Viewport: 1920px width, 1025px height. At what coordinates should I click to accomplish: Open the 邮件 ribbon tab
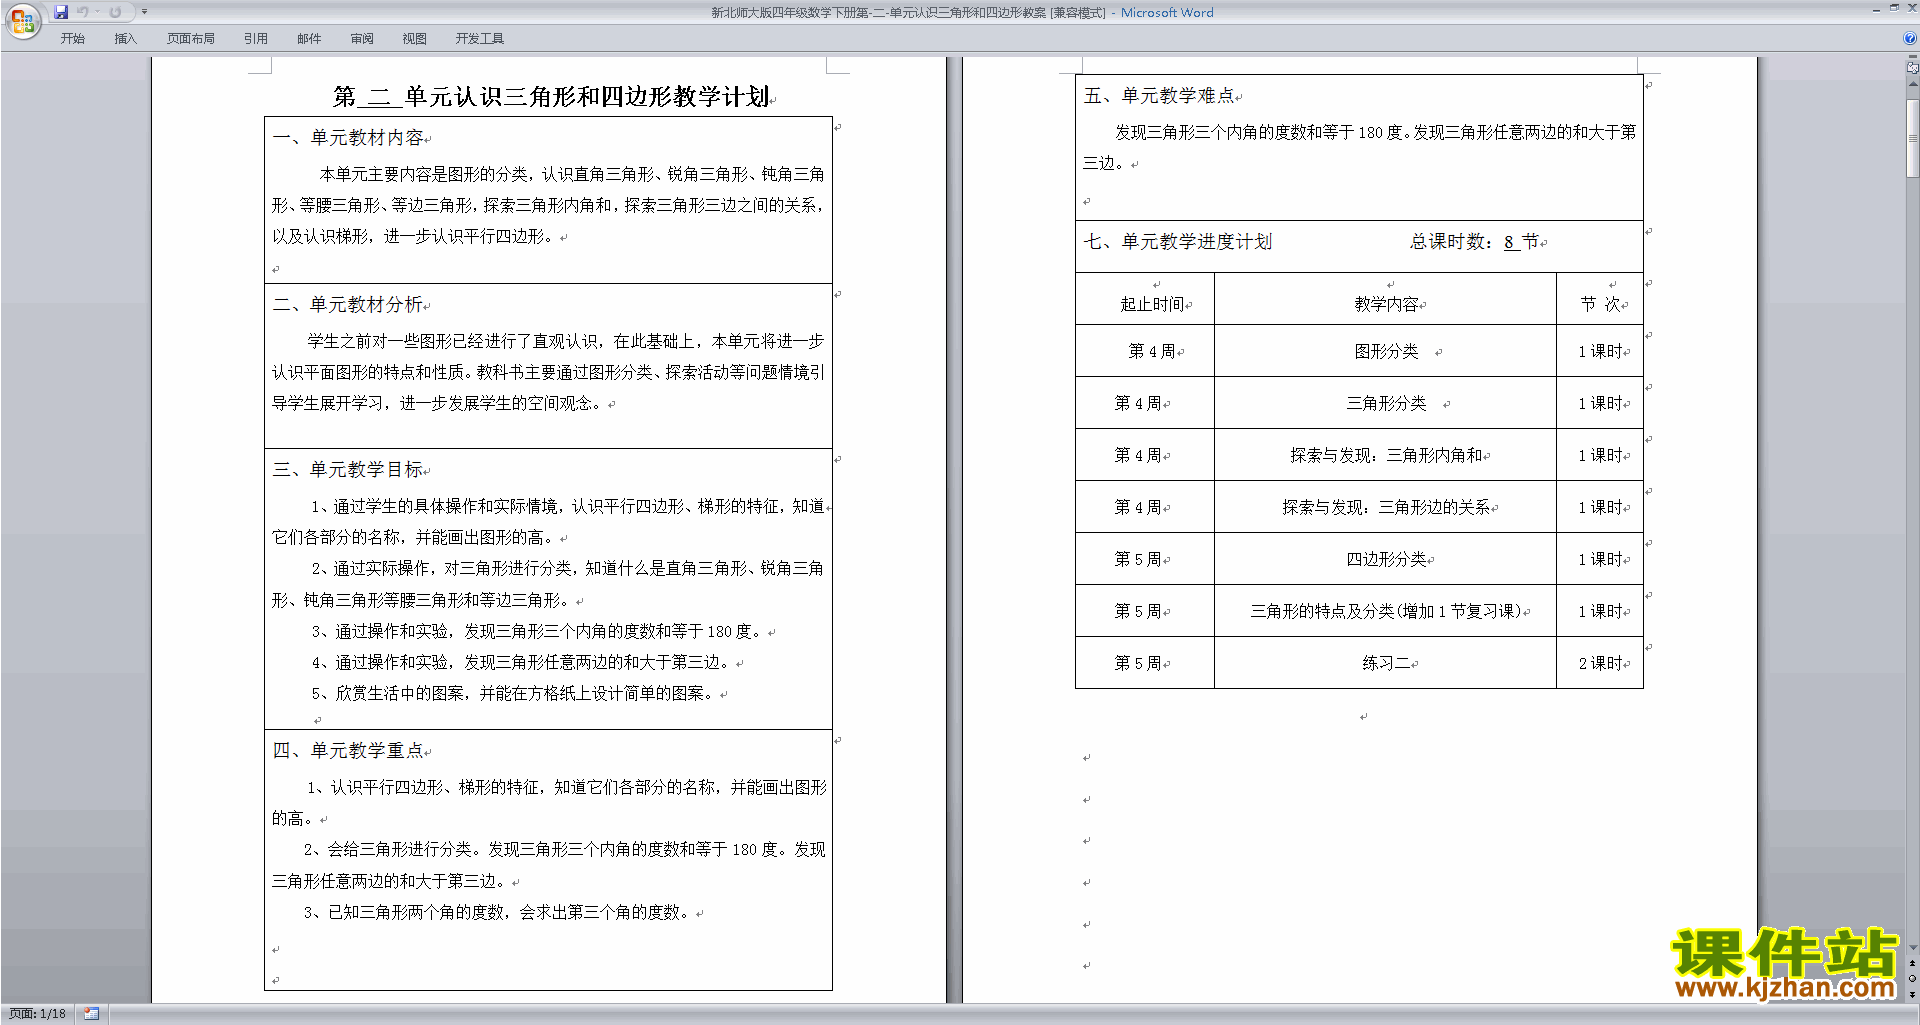point(309,39)
